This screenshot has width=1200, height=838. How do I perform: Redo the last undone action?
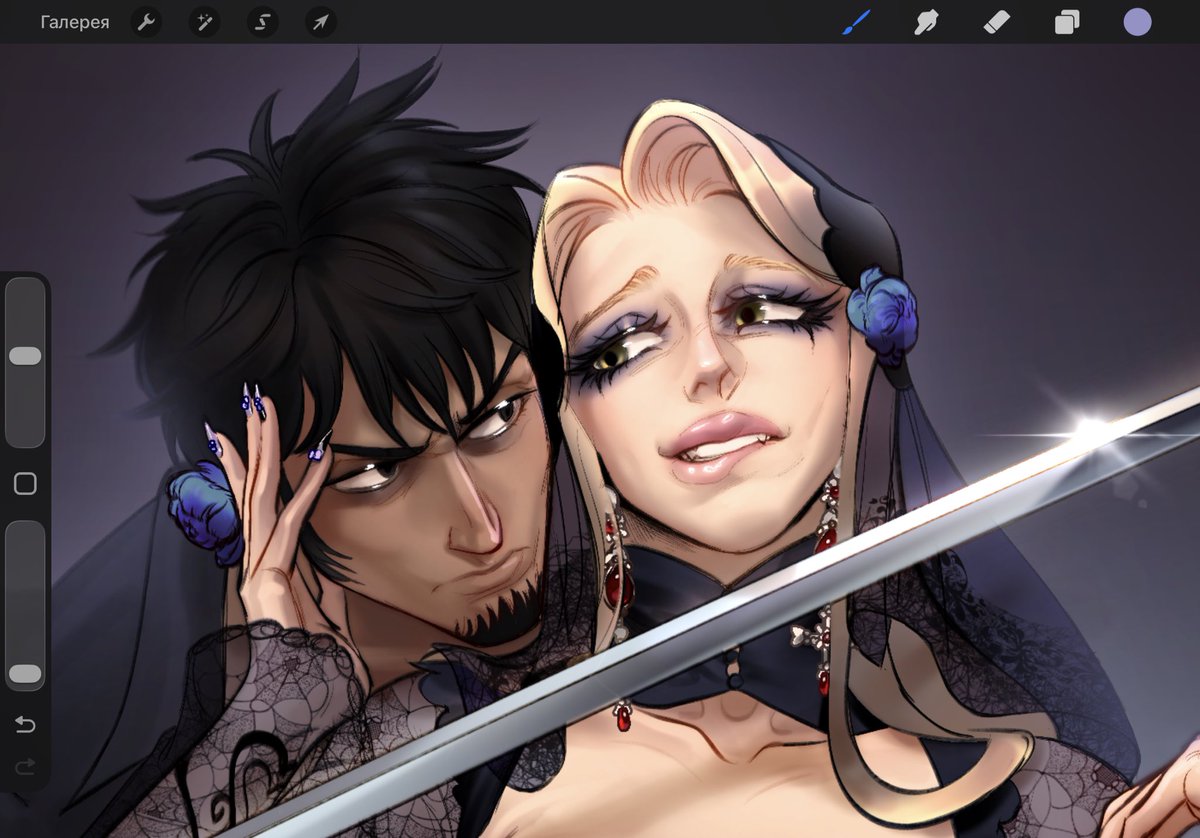(x=25, y=767)
